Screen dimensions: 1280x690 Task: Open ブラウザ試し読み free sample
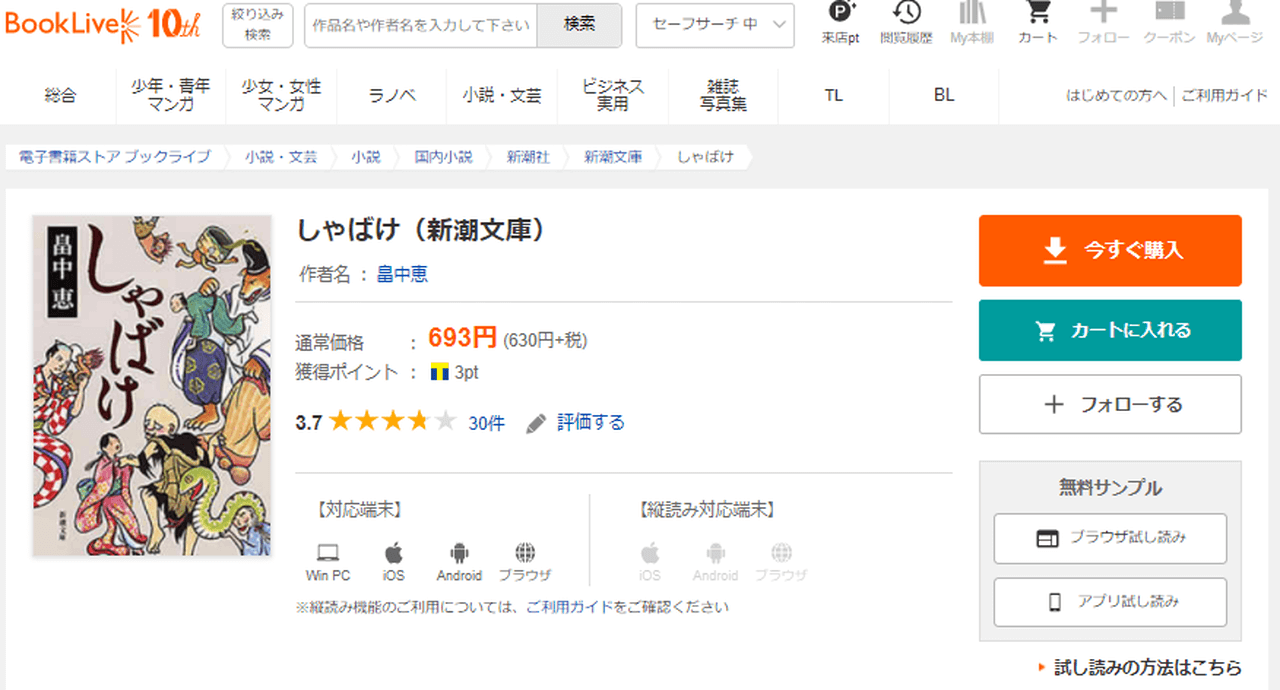point(1110,538)
